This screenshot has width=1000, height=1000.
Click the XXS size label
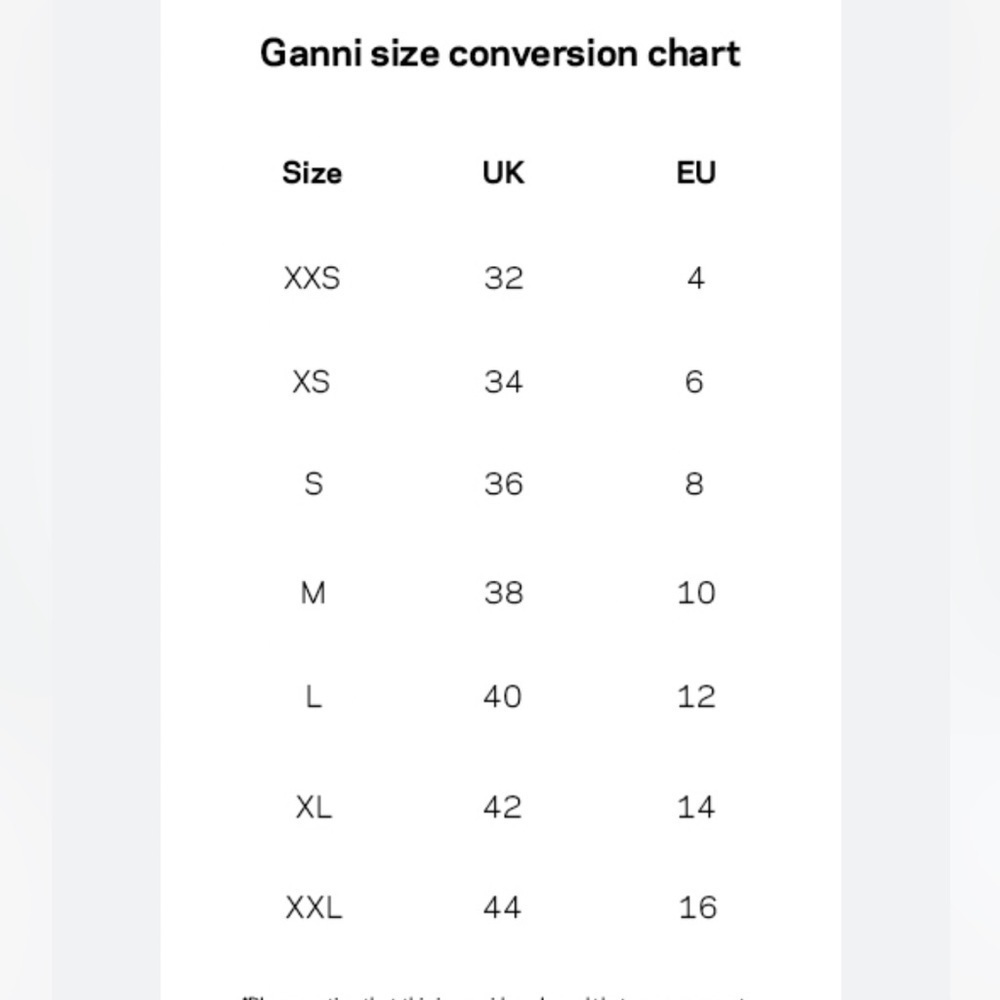[x=312, y=278]
